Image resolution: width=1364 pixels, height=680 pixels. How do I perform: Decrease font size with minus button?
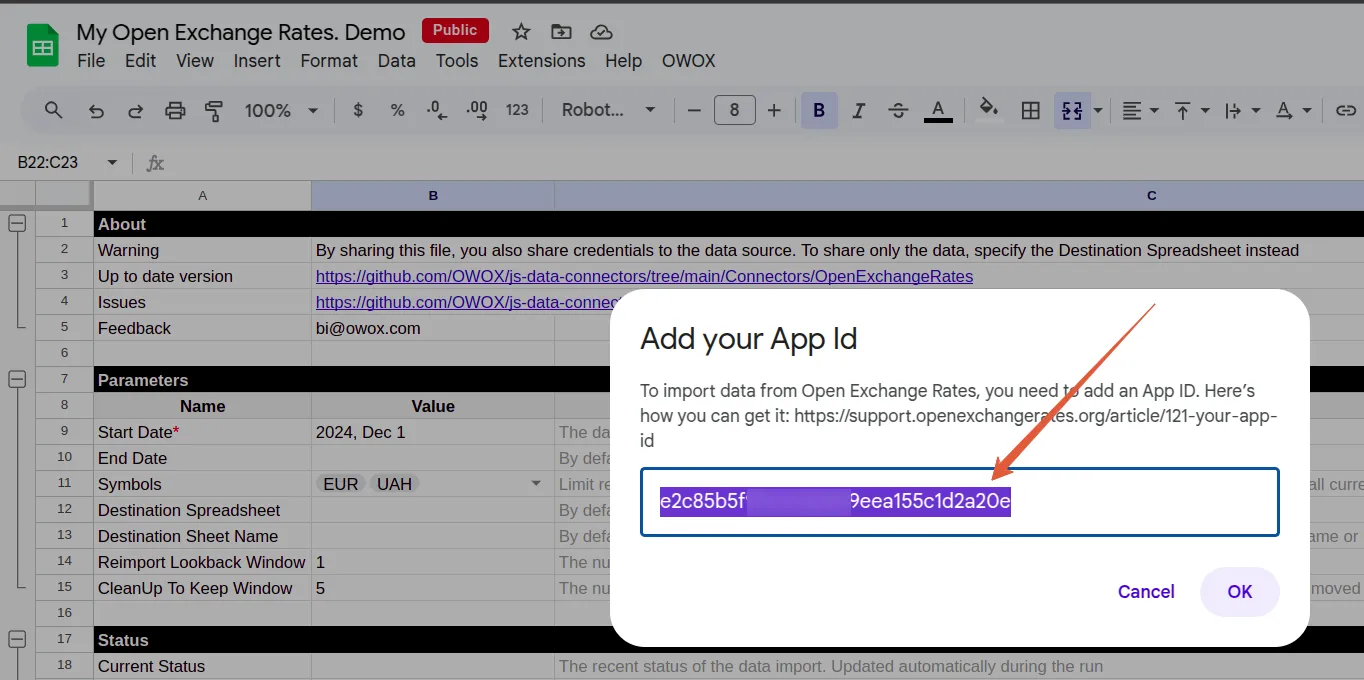pyautogui.click(x=694, y=110)
